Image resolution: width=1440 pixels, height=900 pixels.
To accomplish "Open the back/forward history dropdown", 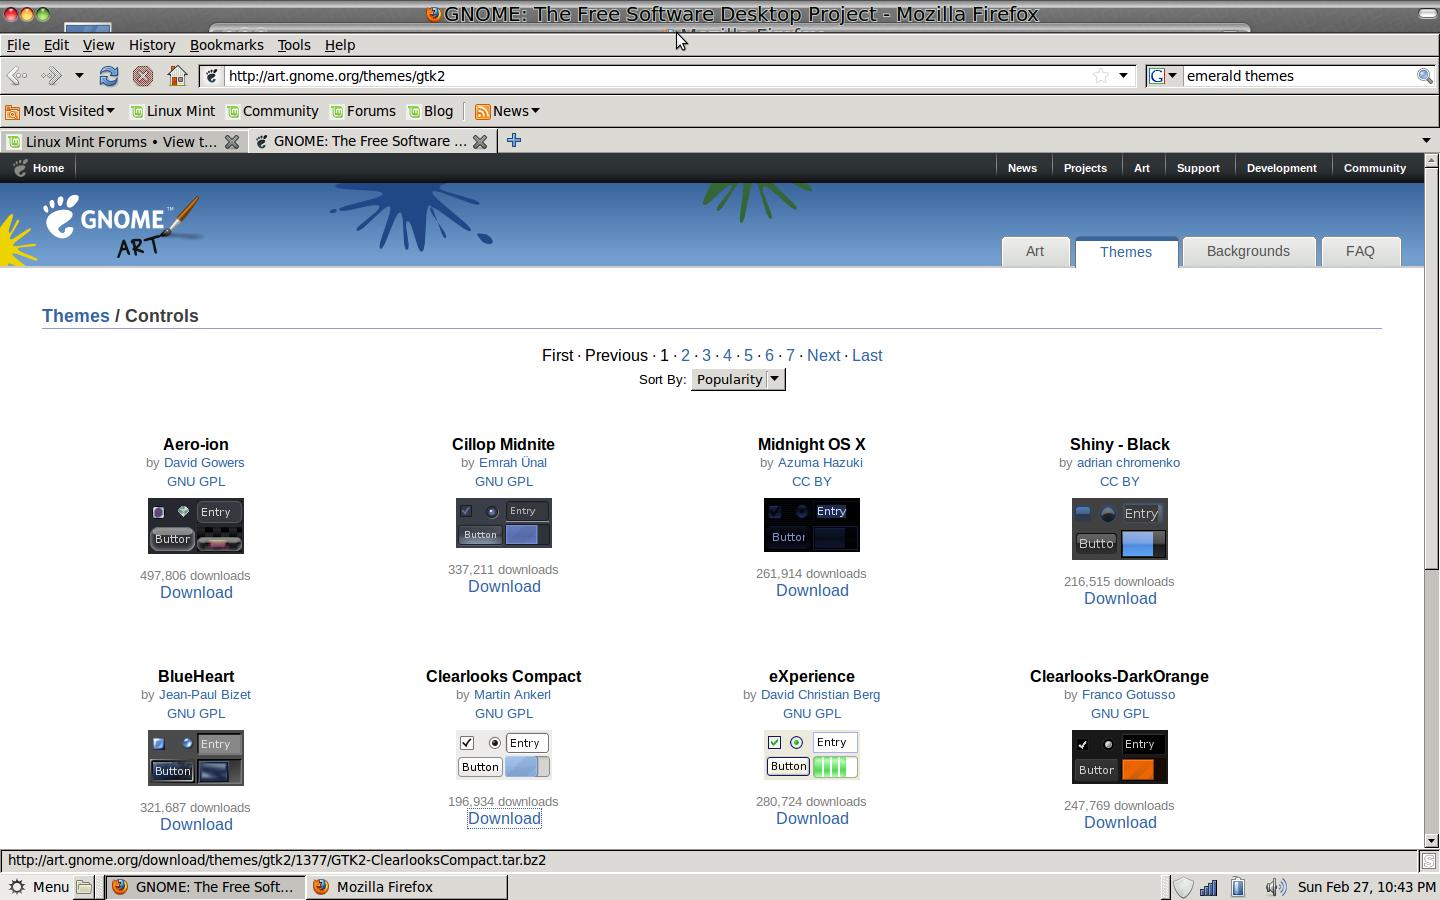I will pyautogui.click(x=79, y=76).
